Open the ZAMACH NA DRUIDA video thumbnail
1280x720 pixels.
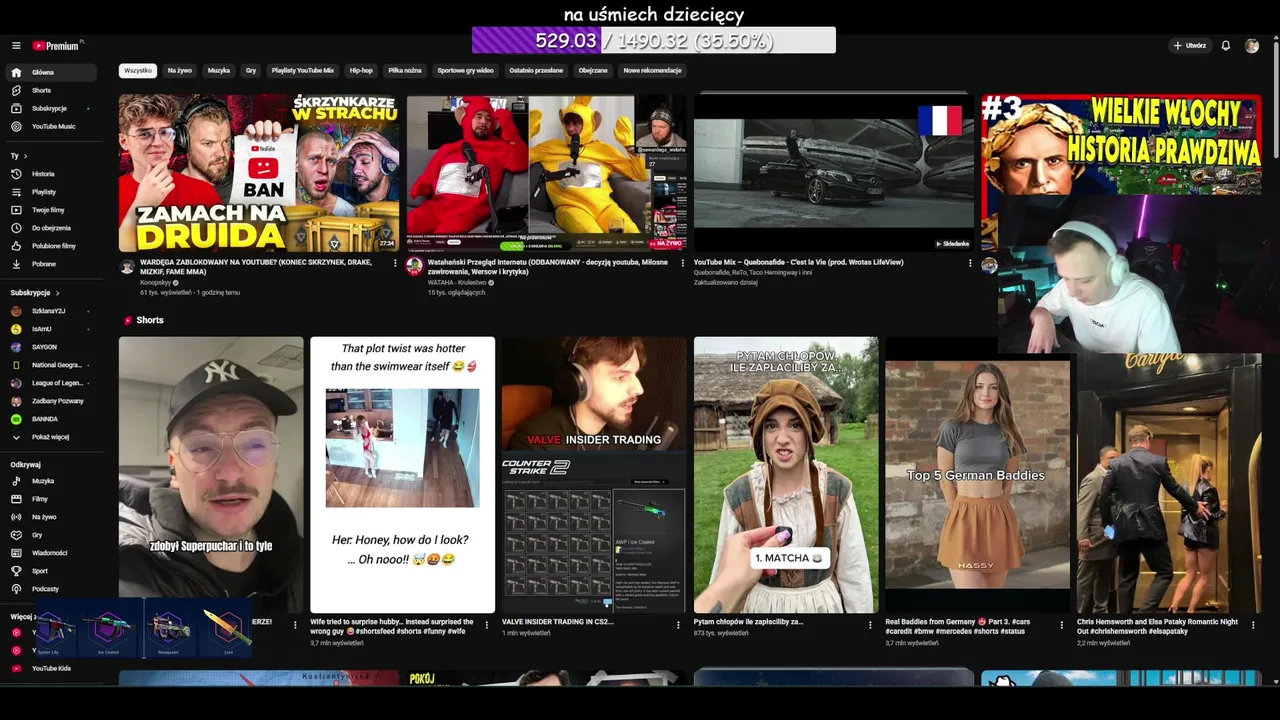click(x=259, y=173)
